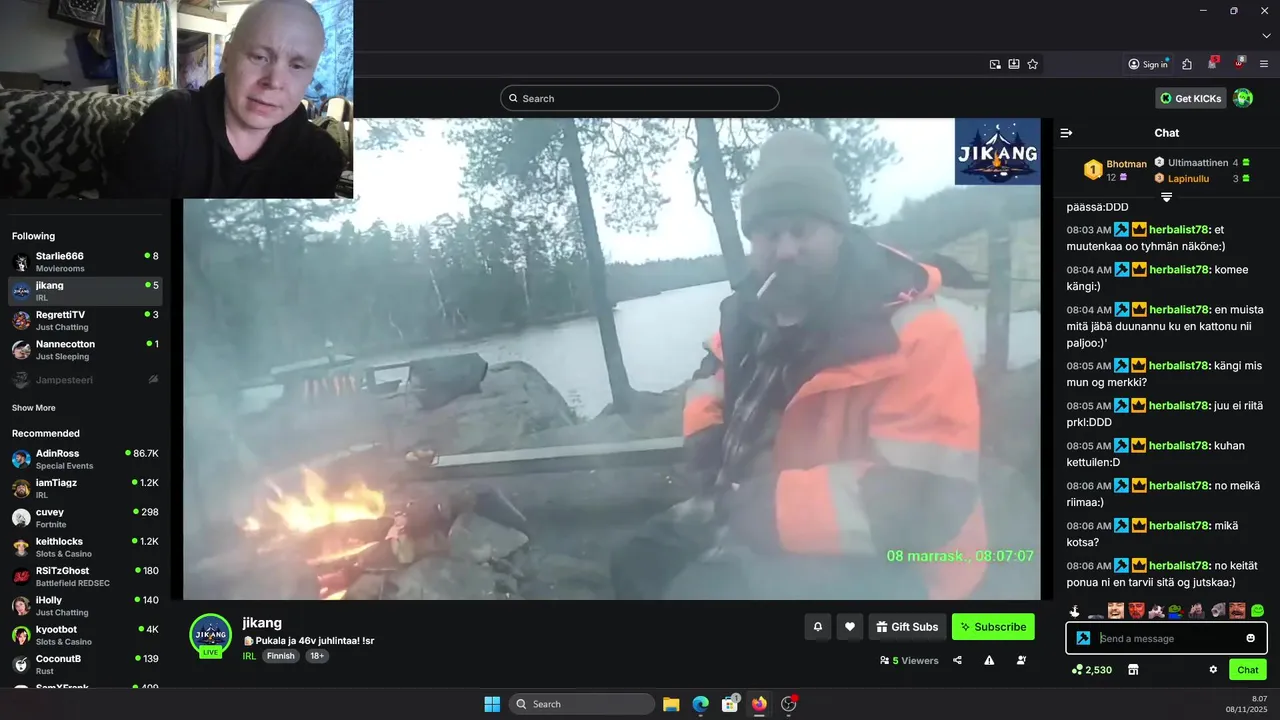Click Firefox Sign in account button
Screen dimensions: 1280x720
(x=1147, y=64)
